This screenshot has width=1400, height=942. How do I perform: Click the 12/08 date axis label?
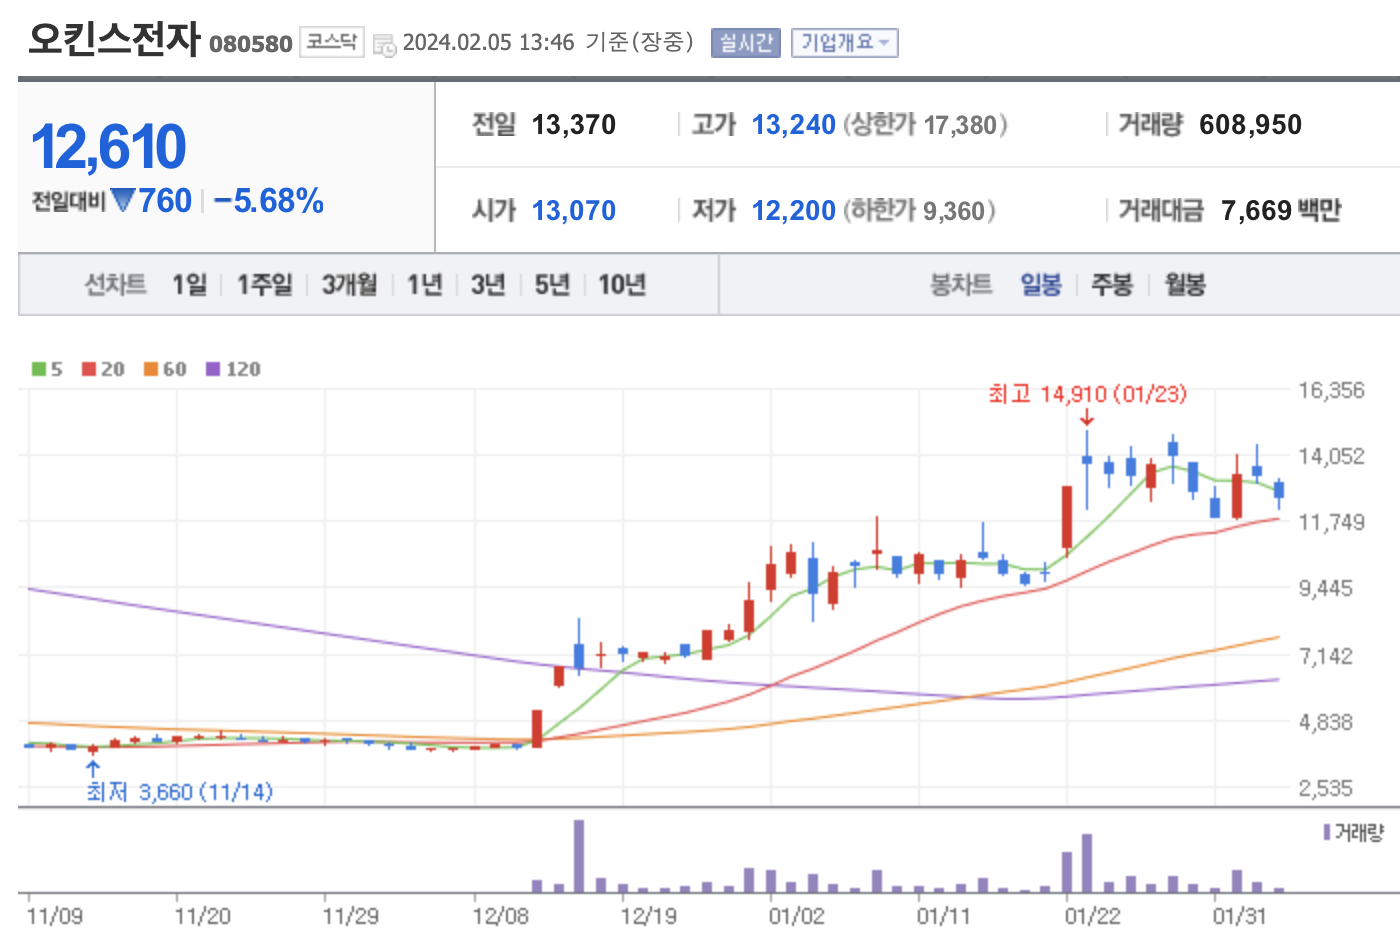[500, 916]
